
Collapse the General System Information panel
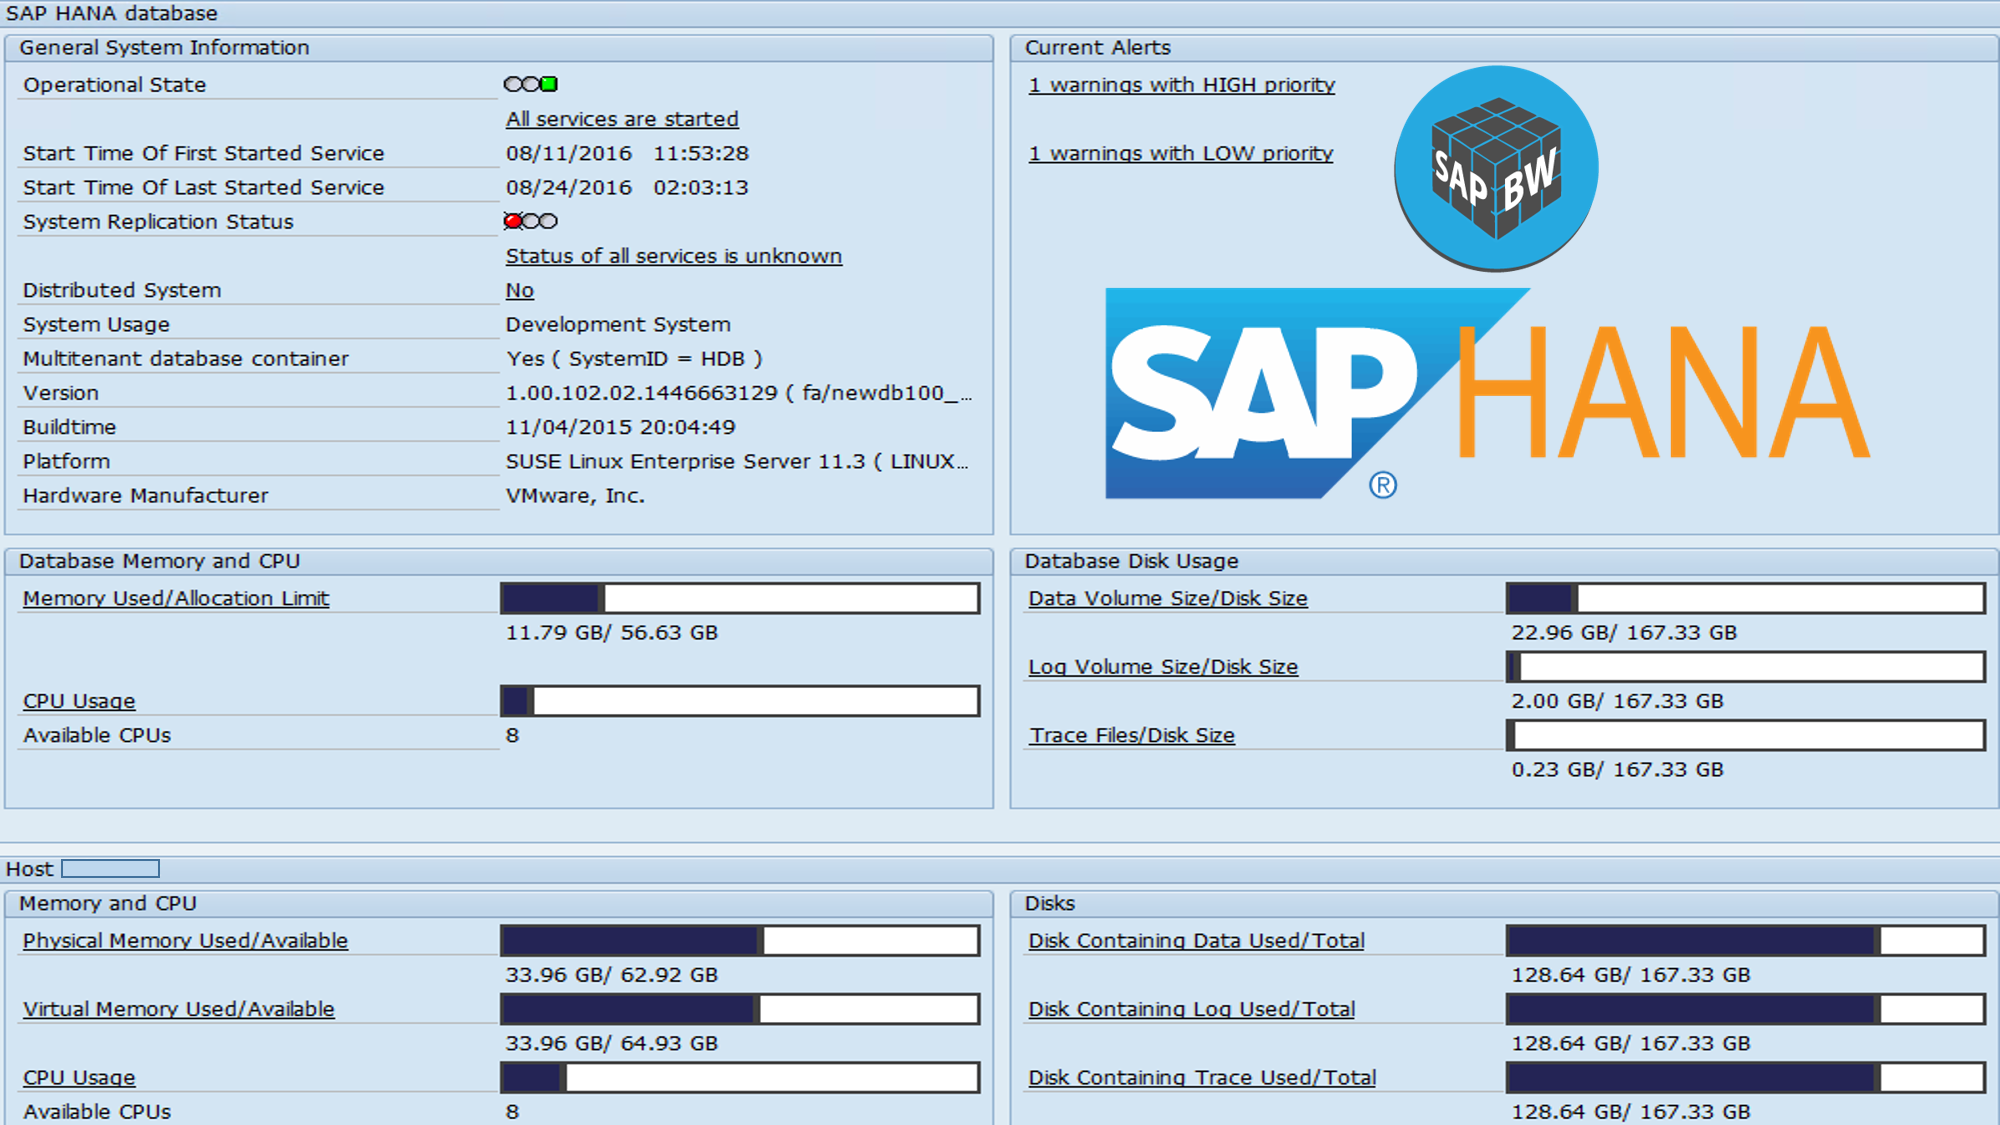click(164, 47)
